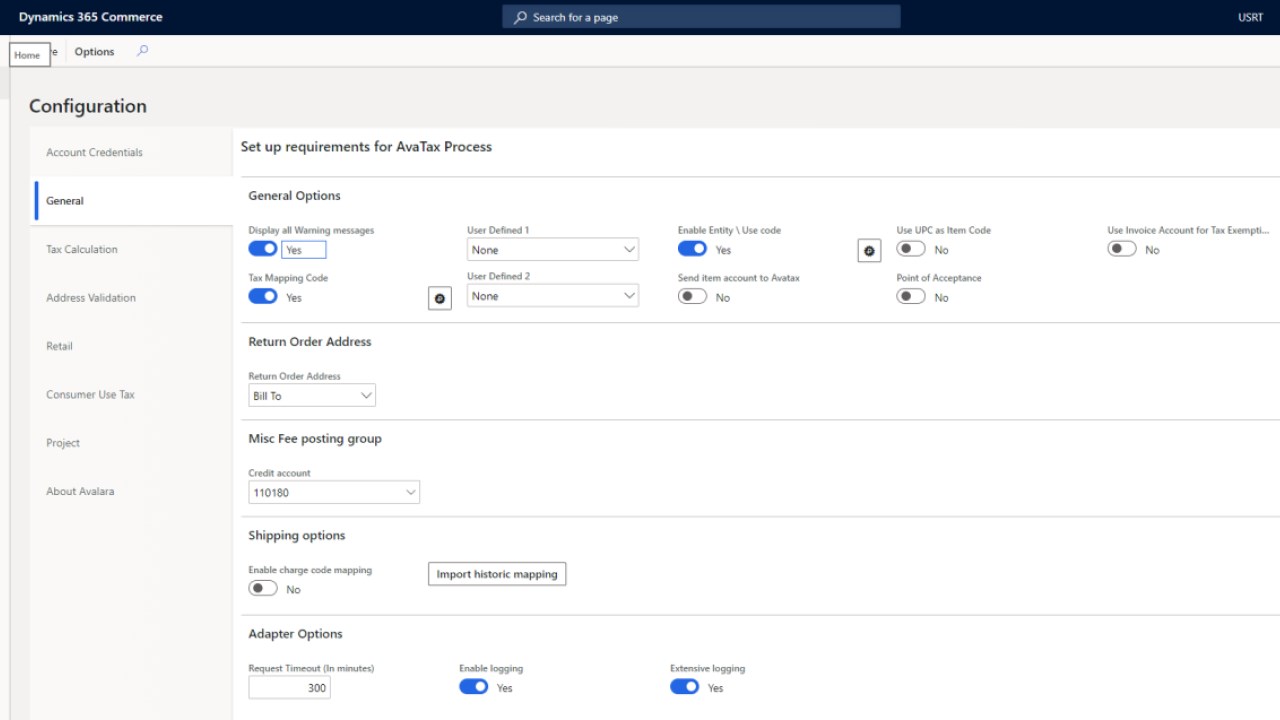The image size is (1280, 720).
Task: Open the Credit account dropdown
Action: (x=334, y=492)
